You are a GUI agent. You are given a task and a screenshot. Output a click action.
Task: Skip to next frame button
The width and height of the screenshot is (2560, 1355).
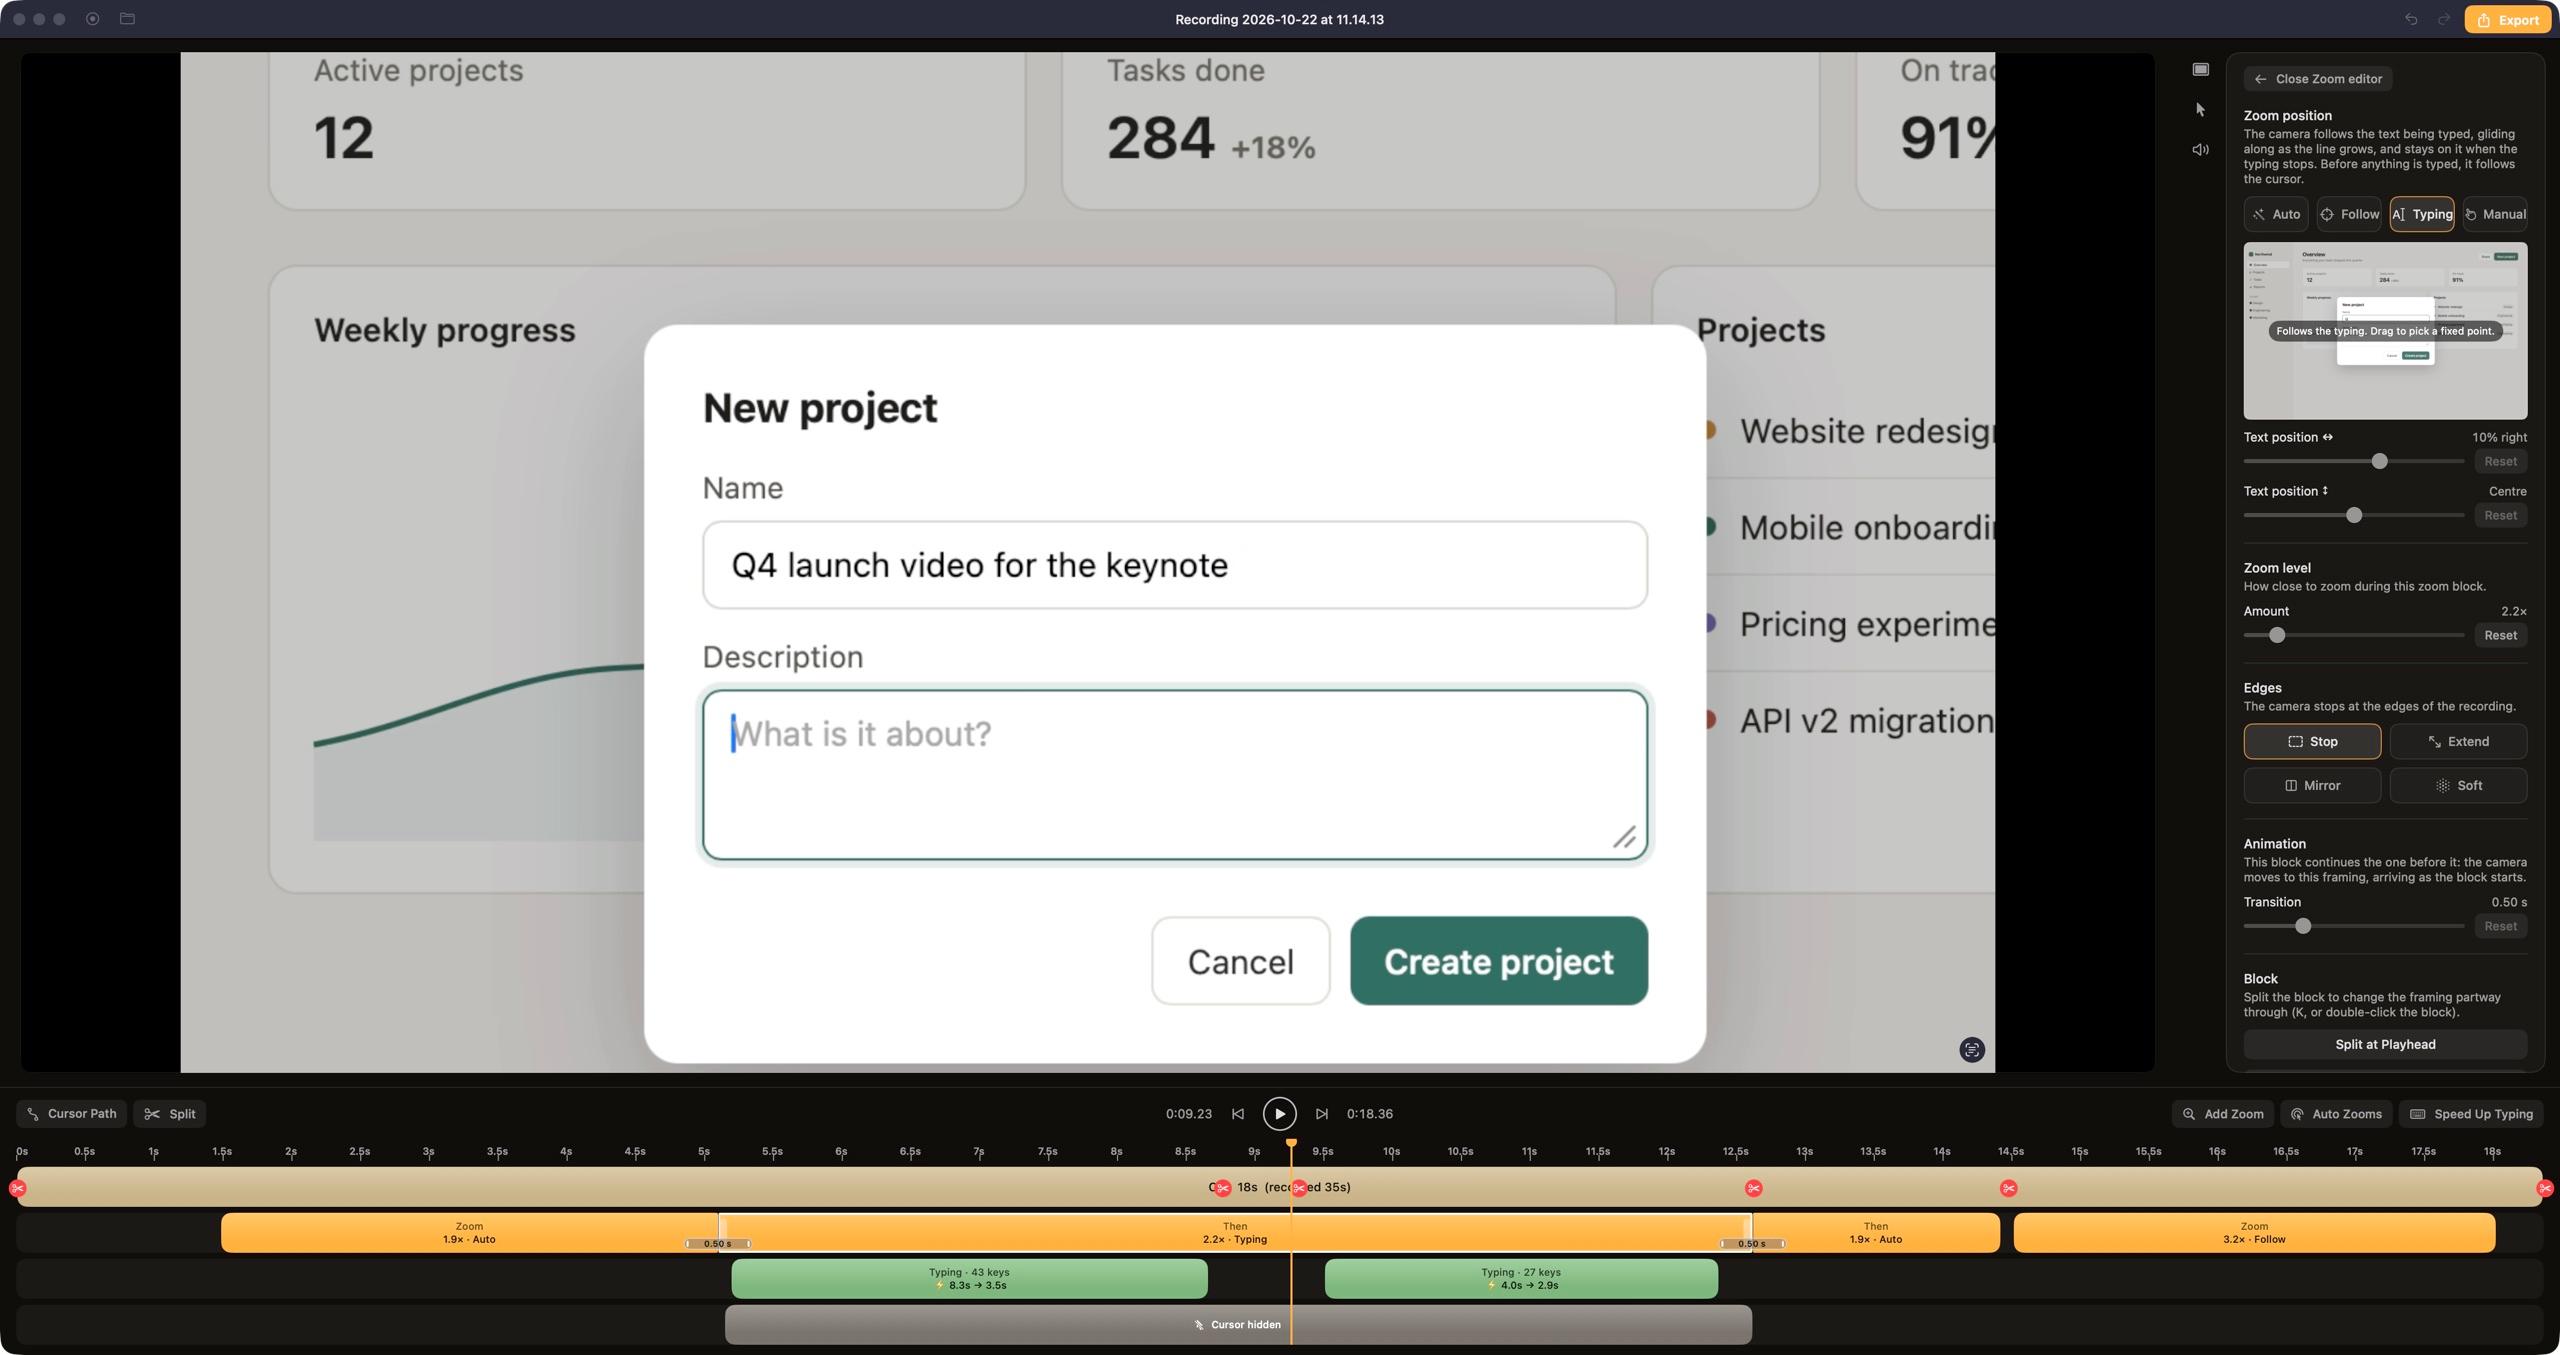click(x=1321, y=1113)
